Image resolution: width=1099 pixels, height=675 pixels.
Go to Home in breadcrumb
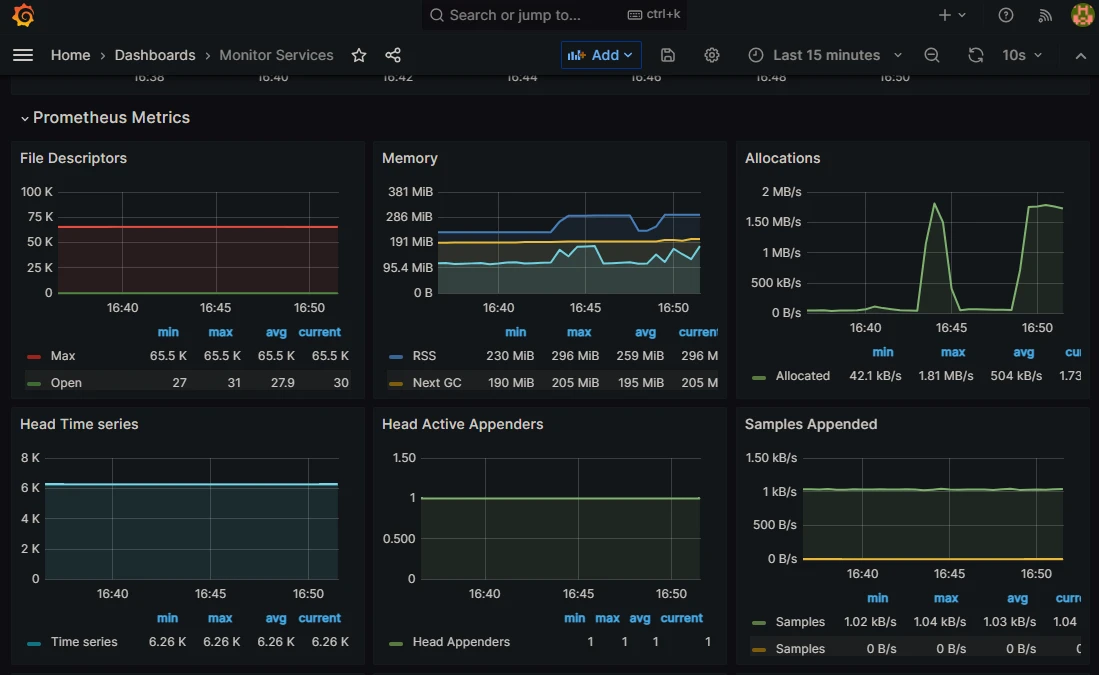pyautogui.click(x=70, y=55)
